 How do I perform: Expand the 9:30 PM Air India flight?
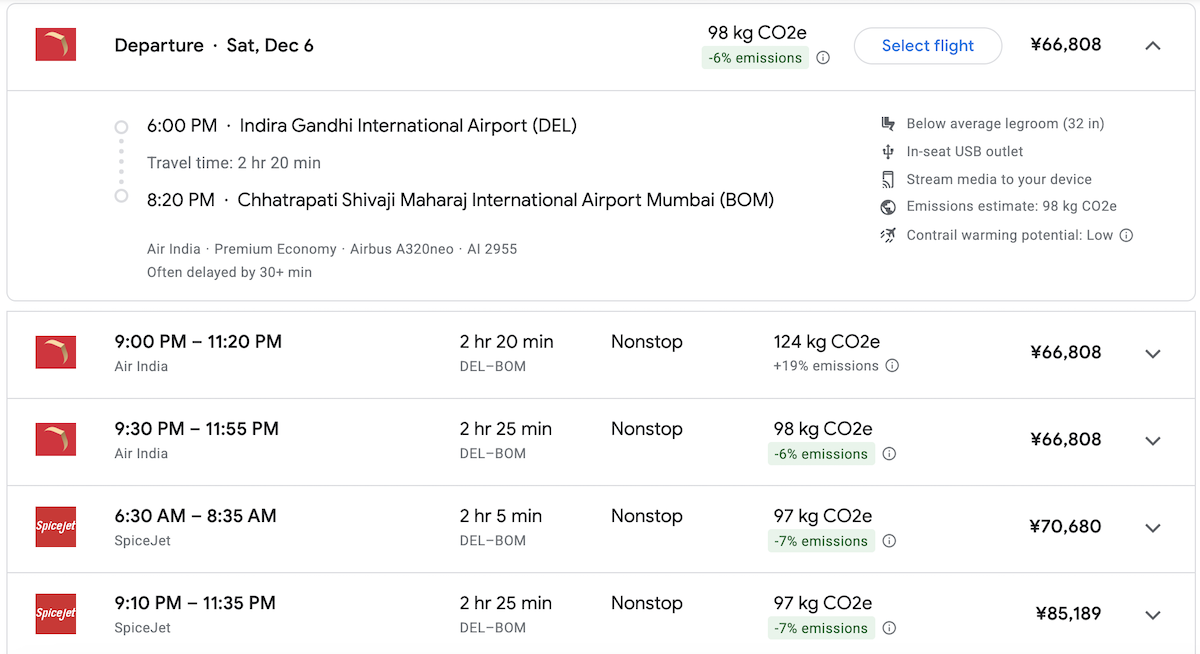(1152, 441)
